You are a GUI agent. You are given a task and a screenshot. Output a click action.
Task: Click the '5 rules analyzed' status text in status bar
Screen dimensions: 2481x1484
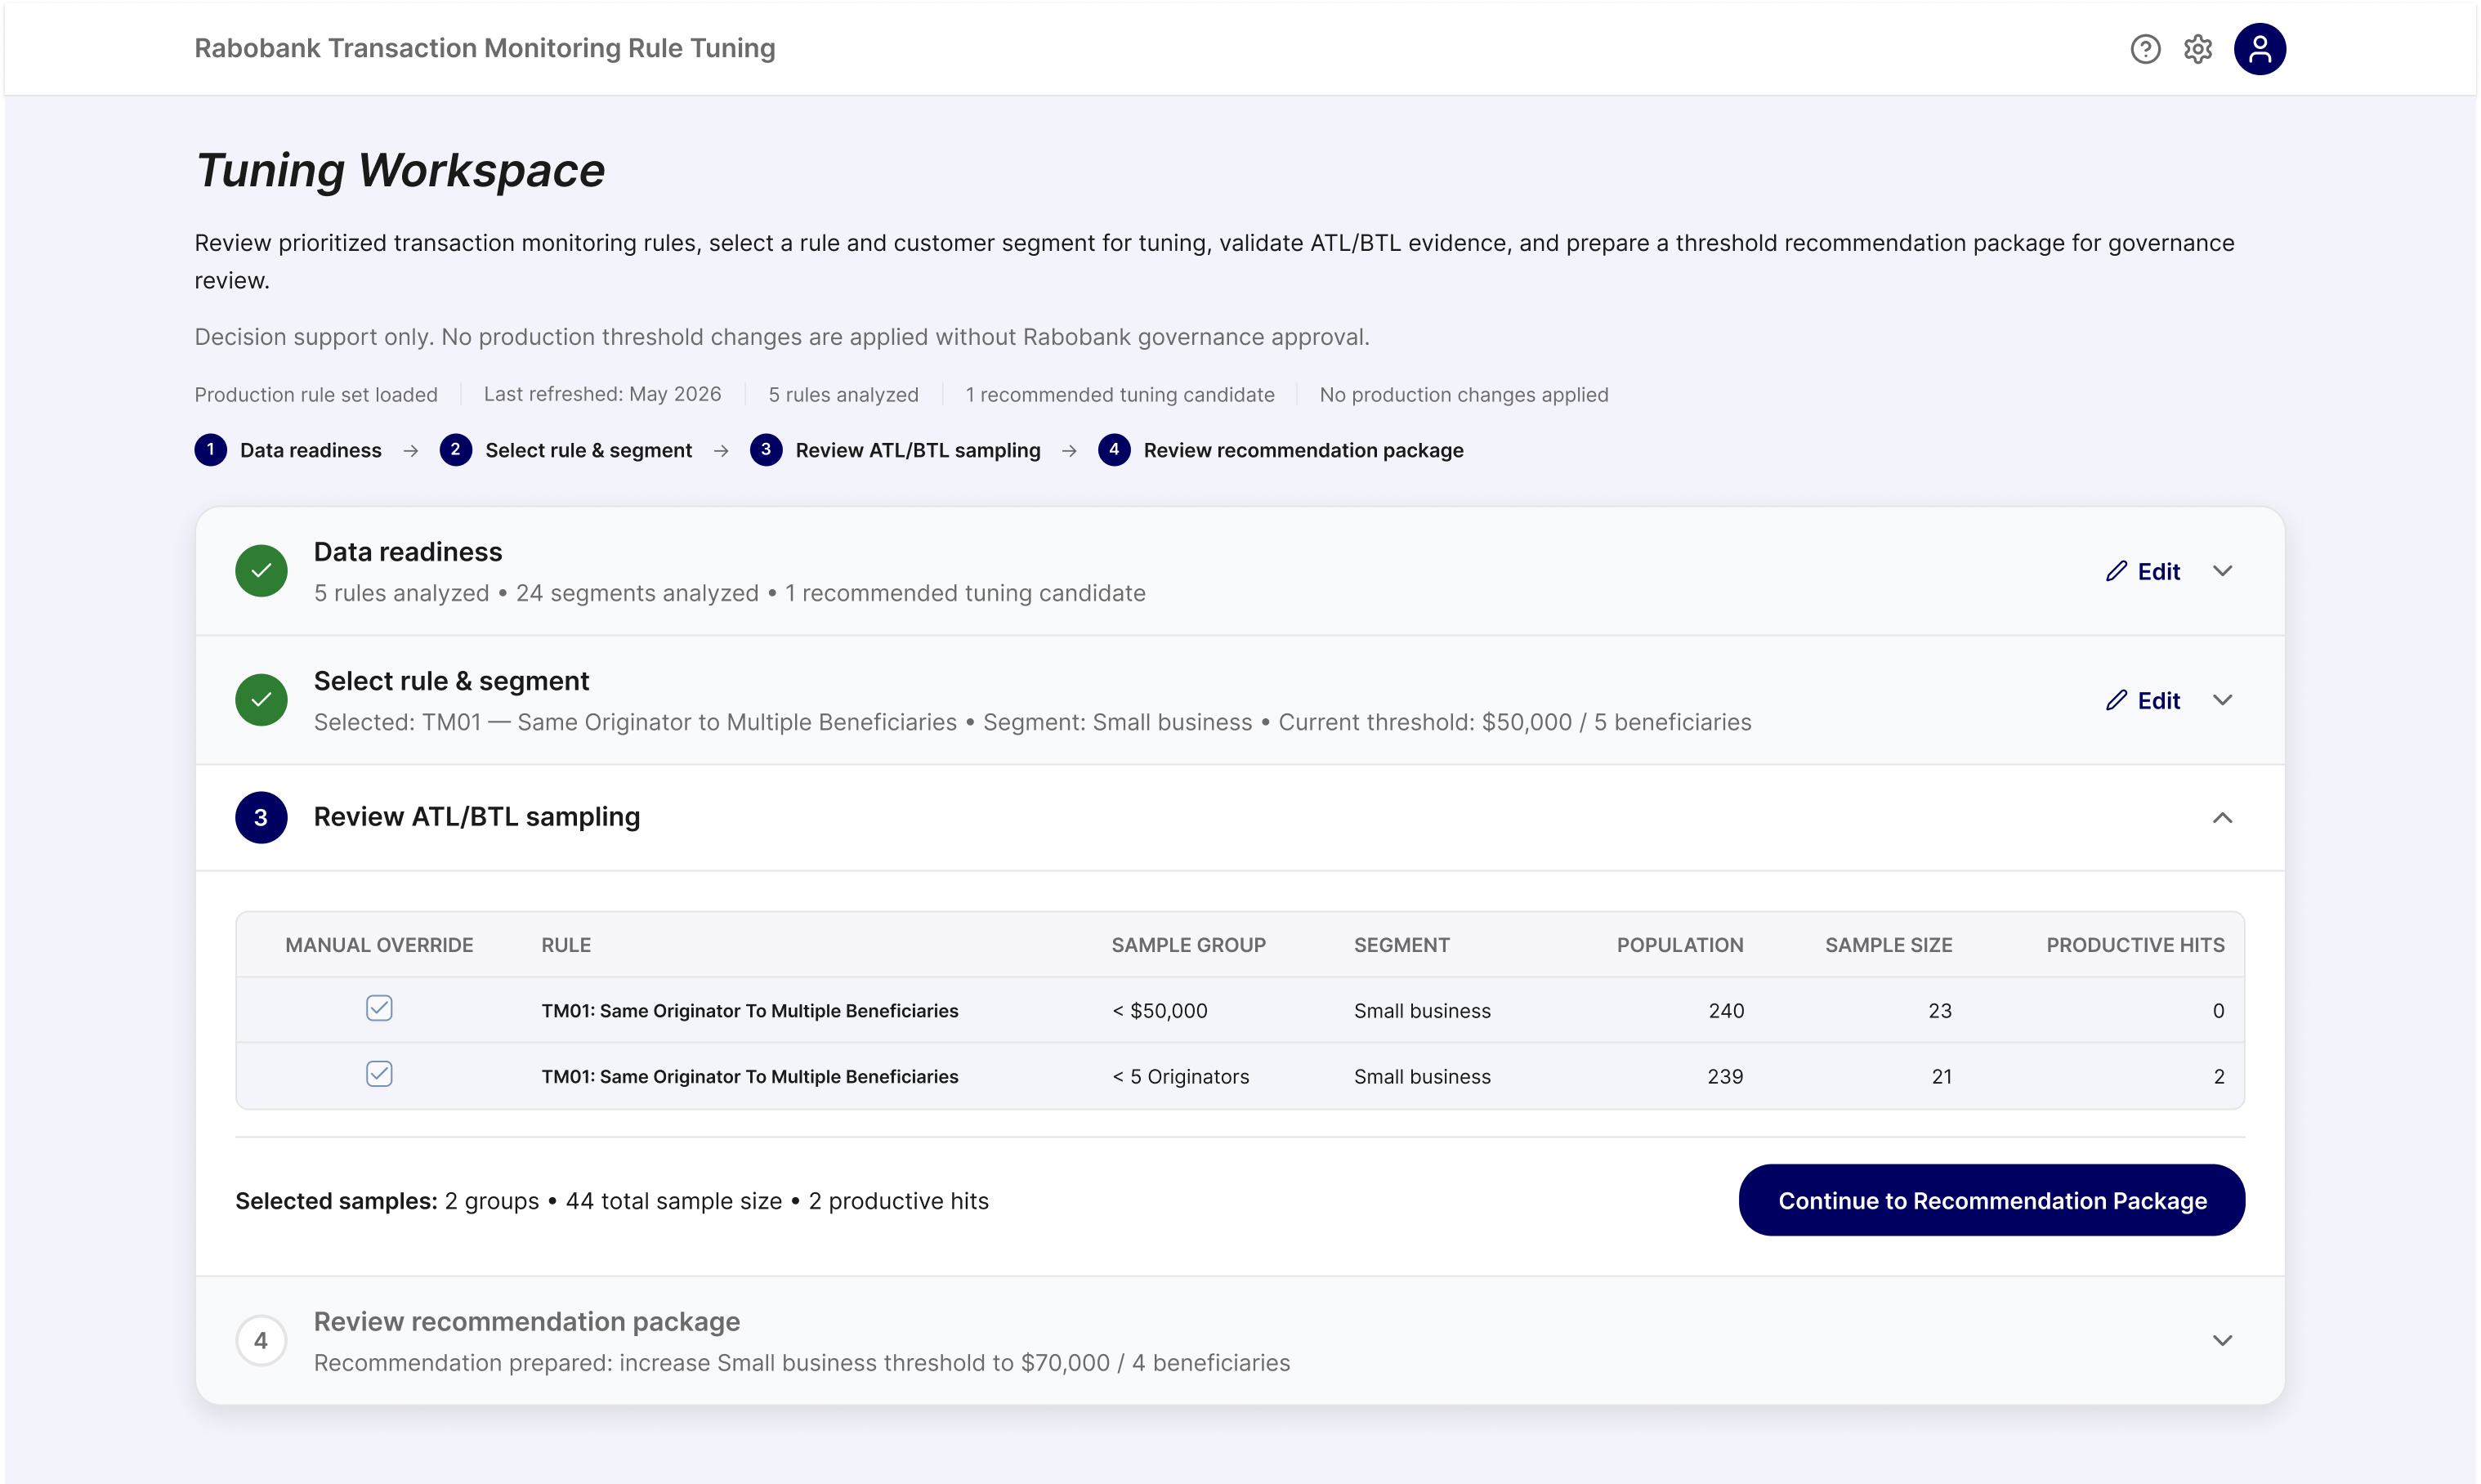843,394
